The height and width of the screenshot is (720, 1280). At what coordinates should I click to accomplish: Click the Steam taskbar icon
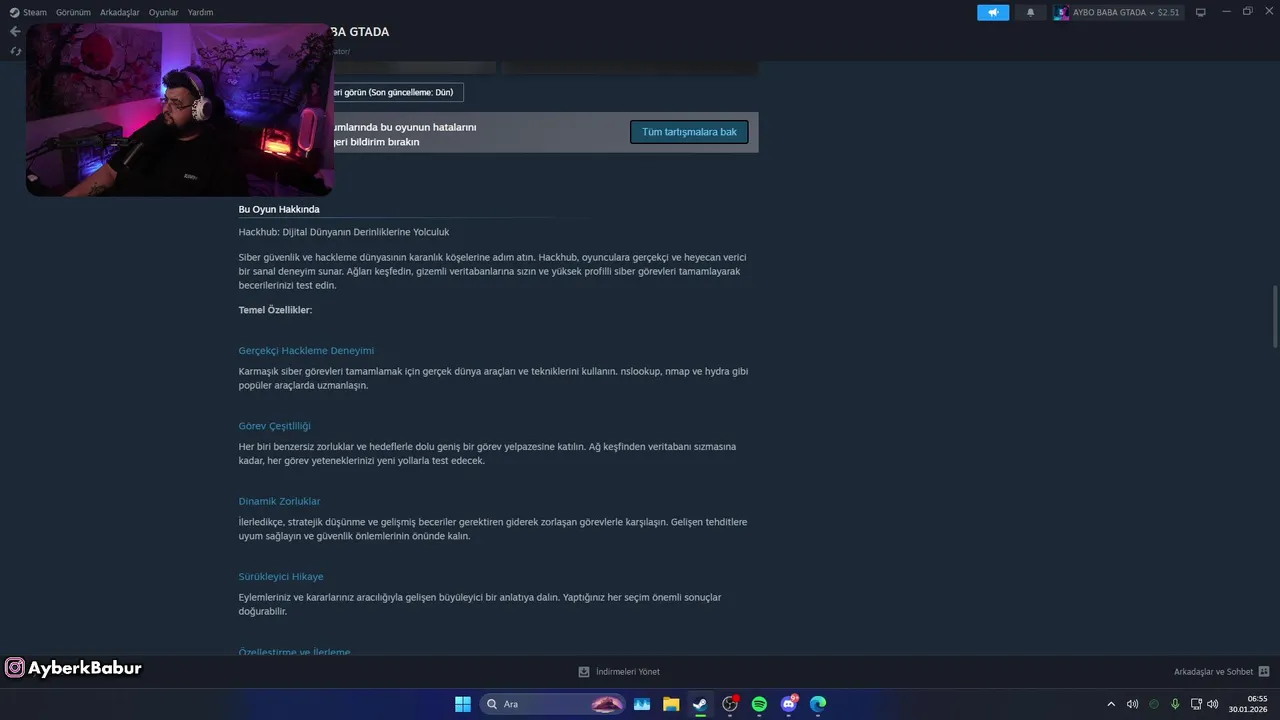[x=700, y=704]
